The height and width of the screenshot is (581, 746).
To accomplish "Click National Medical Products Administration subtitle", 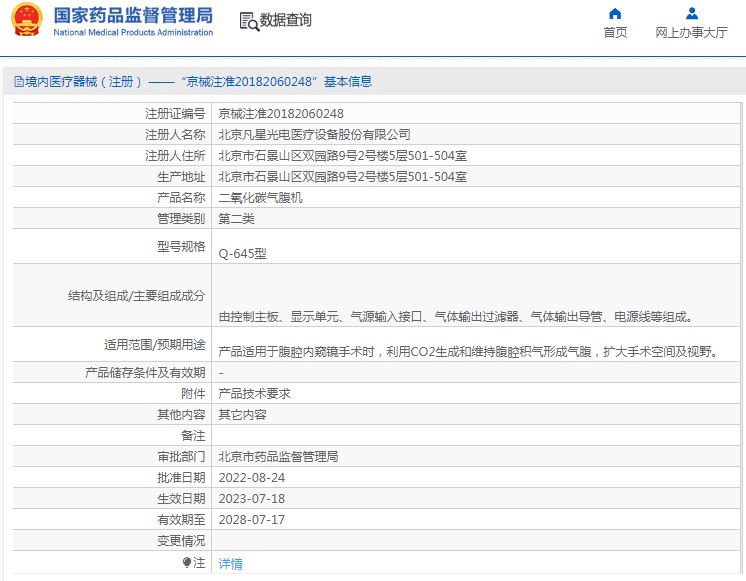I will point(133,32).
